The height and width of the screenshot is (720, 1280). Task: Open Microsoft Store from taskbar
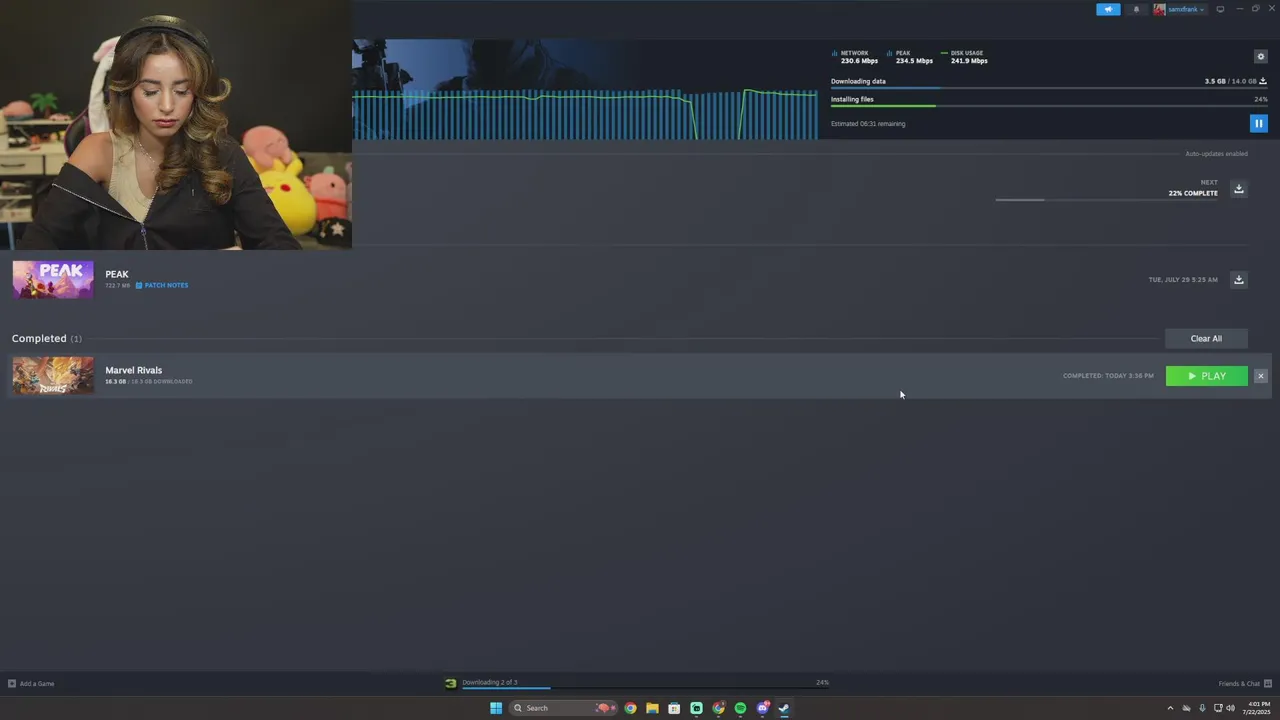(674, 708)
